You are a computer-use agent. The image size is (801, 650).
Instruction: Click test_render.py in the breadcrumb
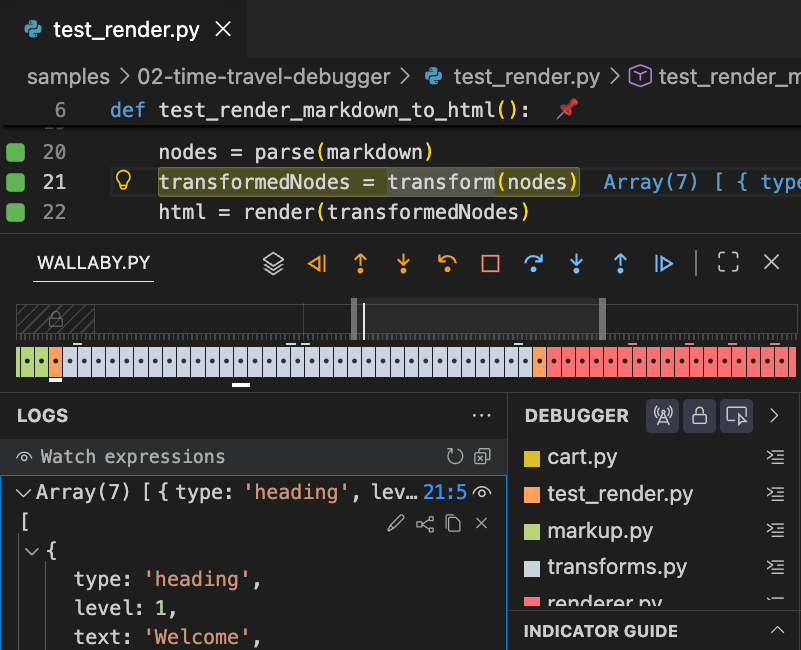point(526,77)
